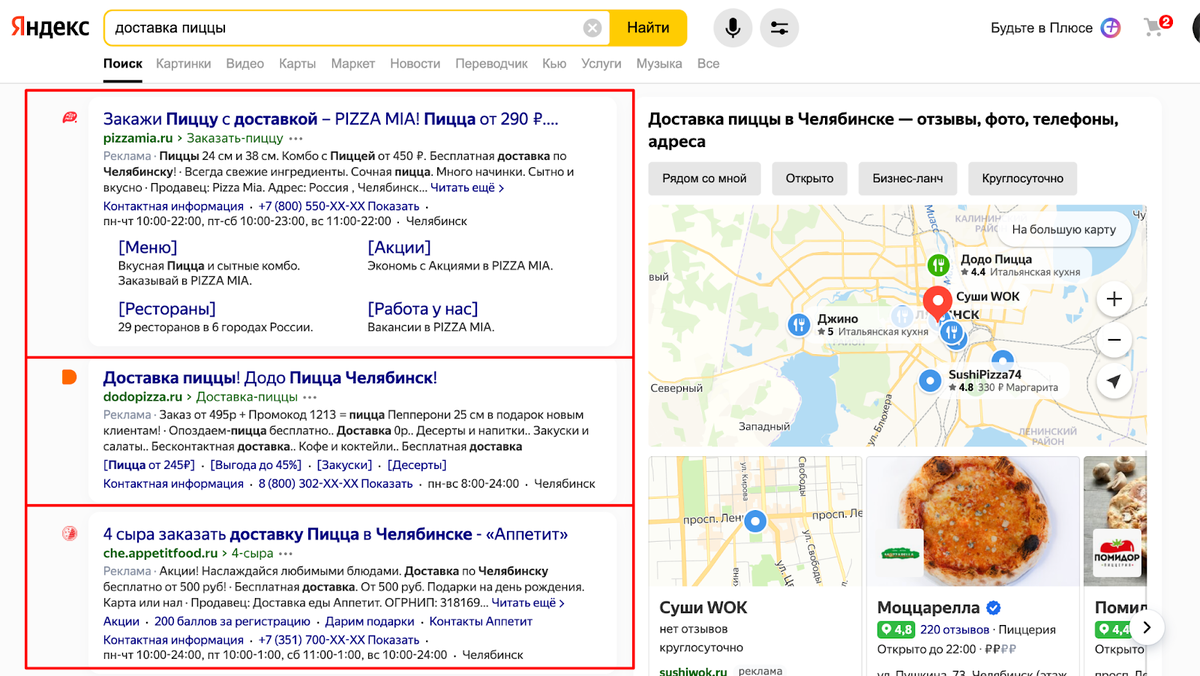Show the Pizza Mia phone number +7 (800) 550
Viewport: 1200px width, 676px height.
pos(338,206)
